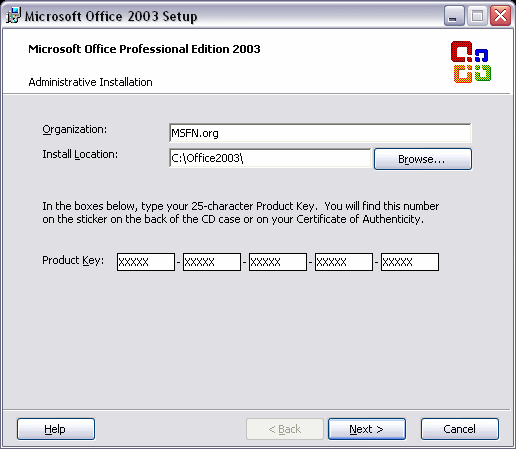The image size is (516, 449).
Task: Close the setup window with the X
Action: (x=501, y=16)
